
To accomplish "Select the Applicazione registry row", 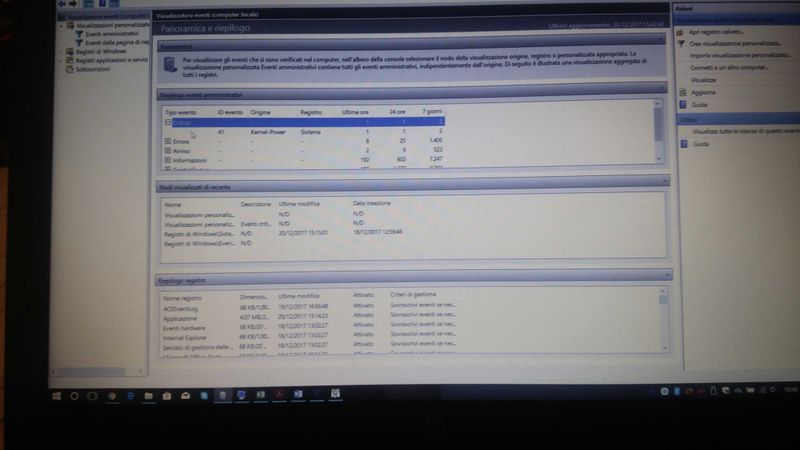I will [x=309, y=317].
